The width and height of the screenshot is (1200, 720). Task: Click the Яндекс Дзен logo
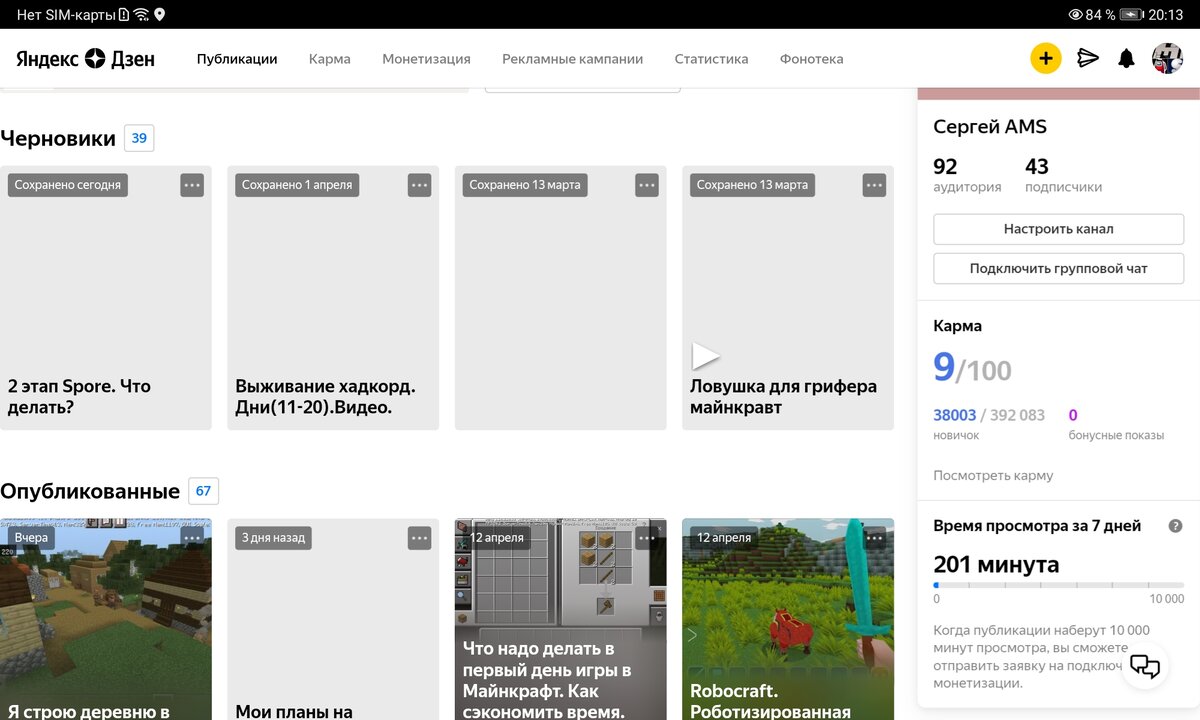click(85, 59)
